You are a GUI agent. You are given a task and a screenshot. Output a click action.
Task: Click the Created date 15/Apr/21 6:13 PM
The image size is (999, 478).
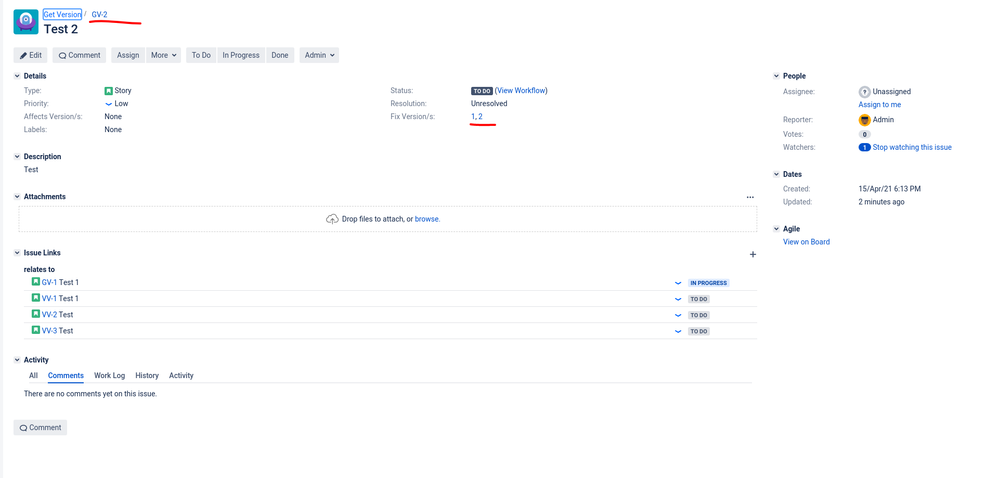coord(889,189)
